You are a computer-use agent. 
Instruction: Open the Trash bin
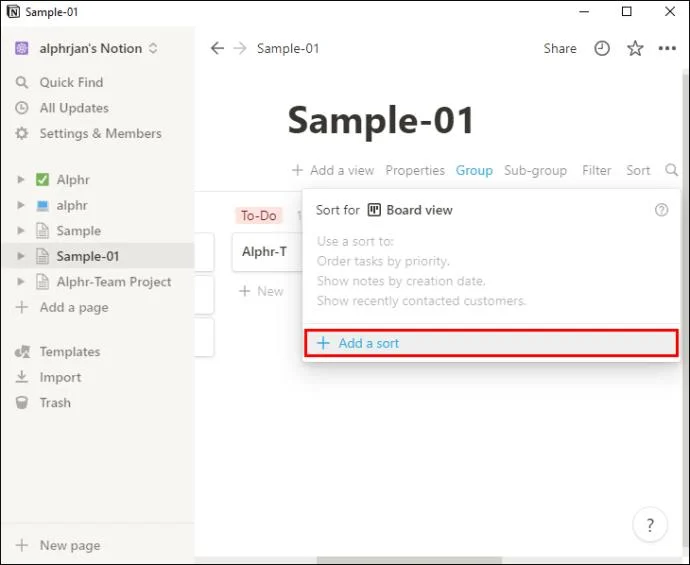(55, 403)
